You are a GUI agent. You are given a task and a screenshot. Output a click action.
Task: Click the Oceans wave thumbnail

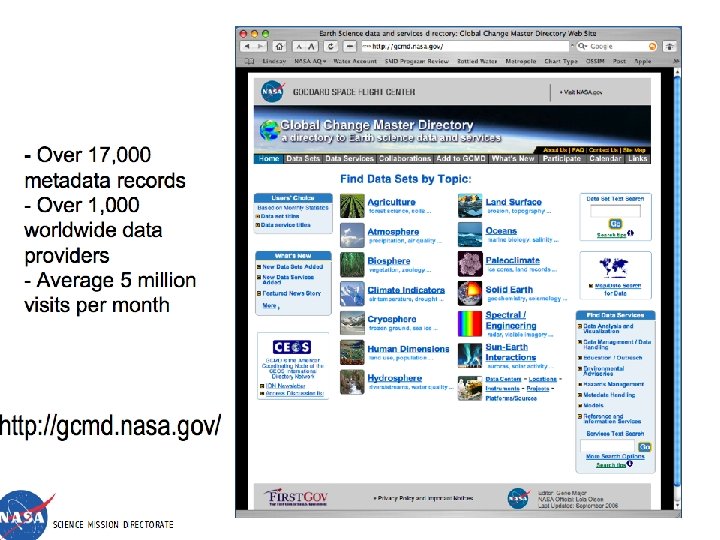point(470,235)
